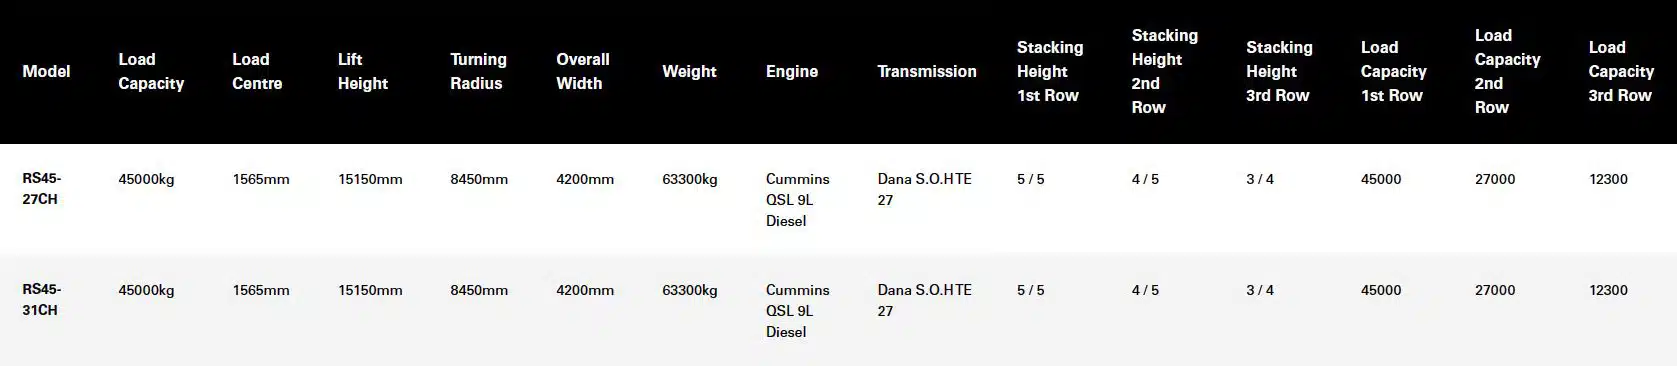Click the Load Capacity 3rd Row header
Image resolution: width=1677 pixels, height=366 pixels.
1621,71
